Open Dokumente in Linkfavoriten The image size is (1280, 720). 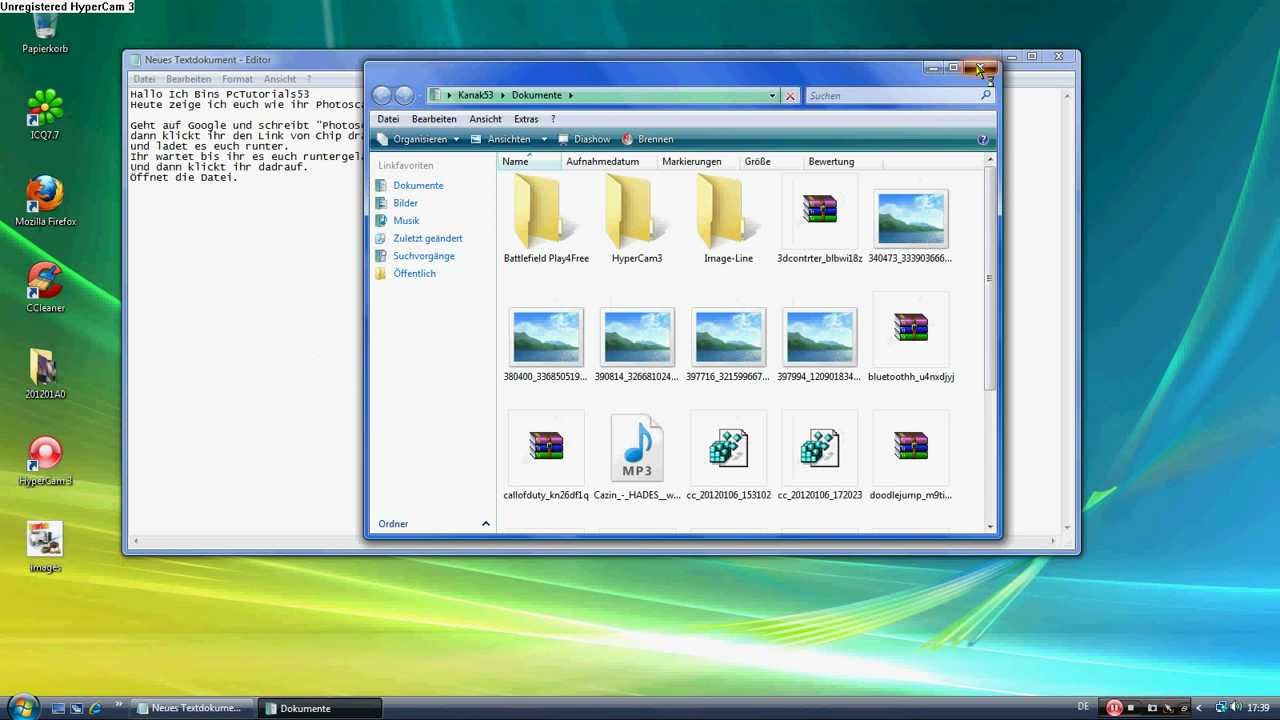point(410,185)
